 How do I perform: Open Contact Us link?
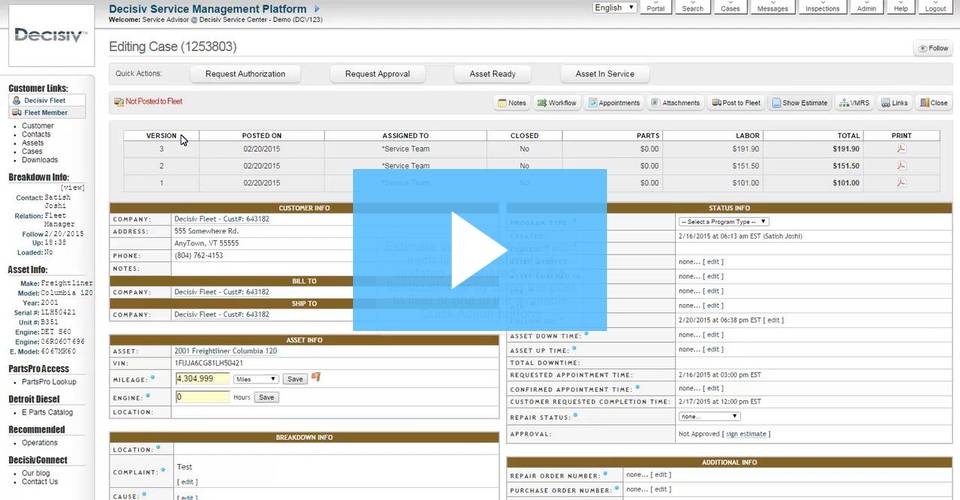pos(40,482)
